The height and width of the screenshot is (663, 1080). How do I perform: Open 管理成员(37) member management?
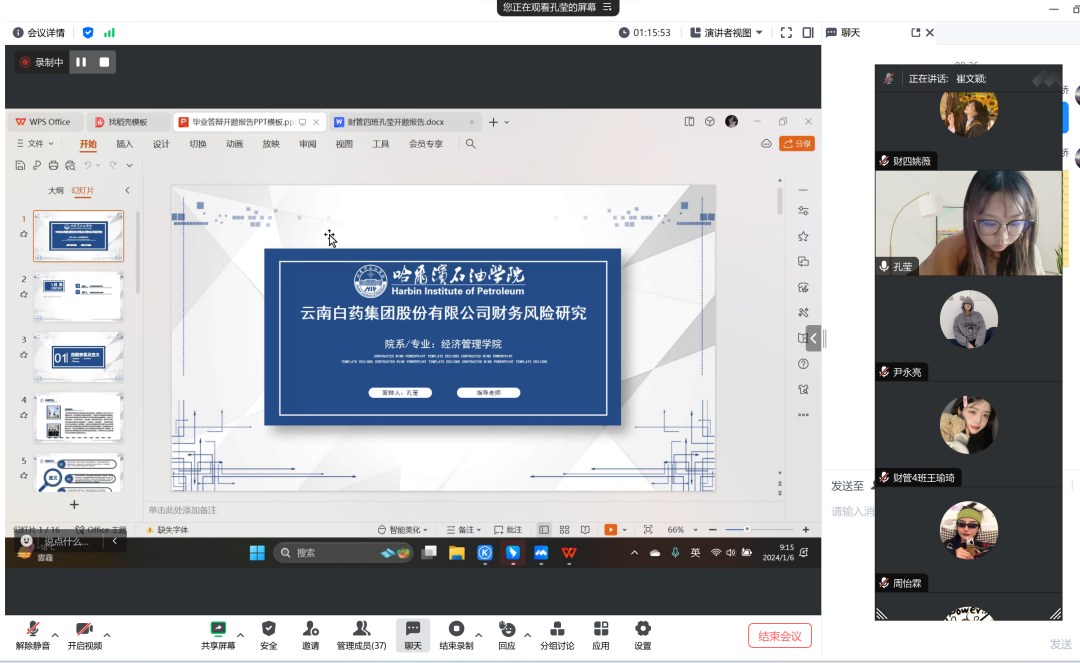361,629
